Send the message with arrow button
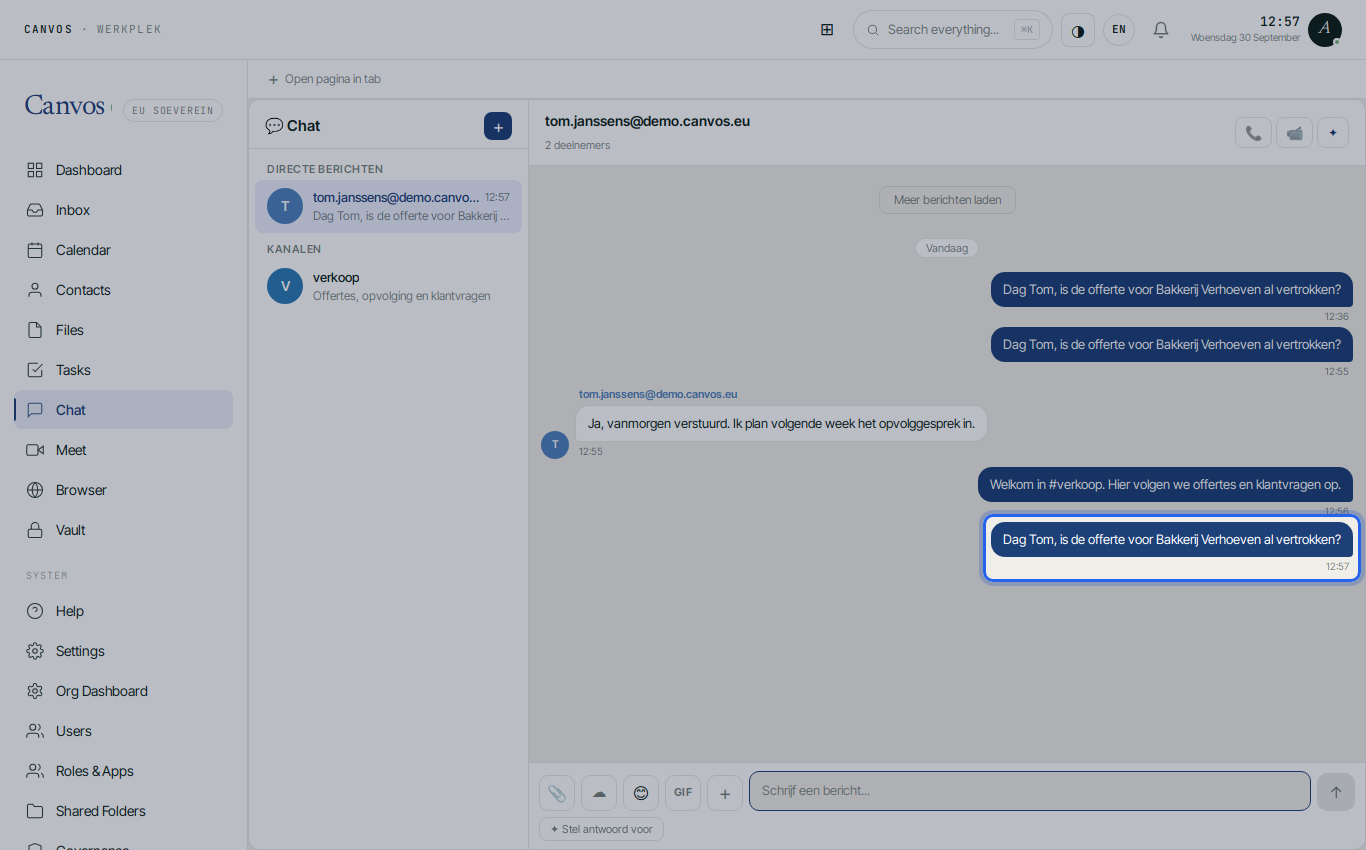 [x=1336, y=792]
